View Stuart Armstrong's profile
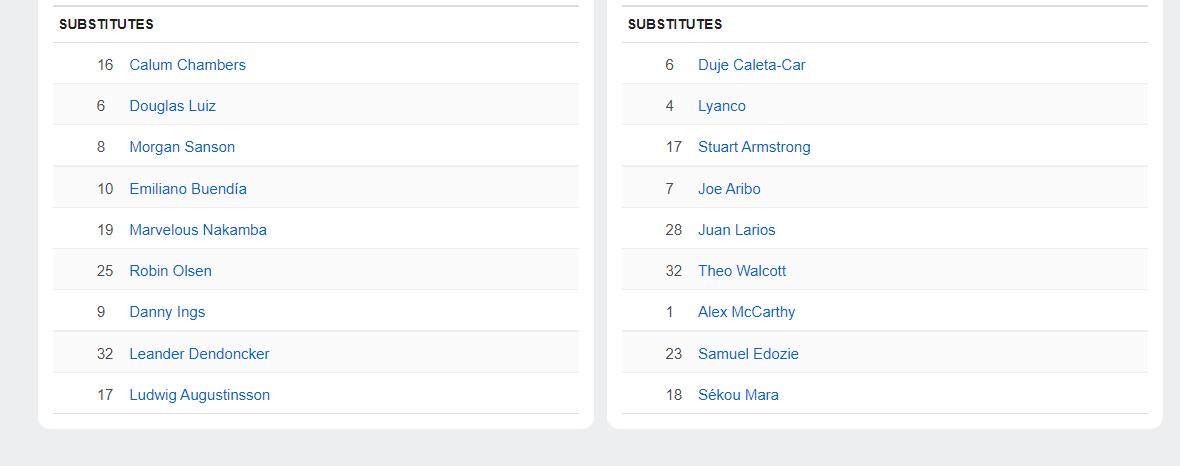The image size is (1180, 466). (x=754, y=147)
